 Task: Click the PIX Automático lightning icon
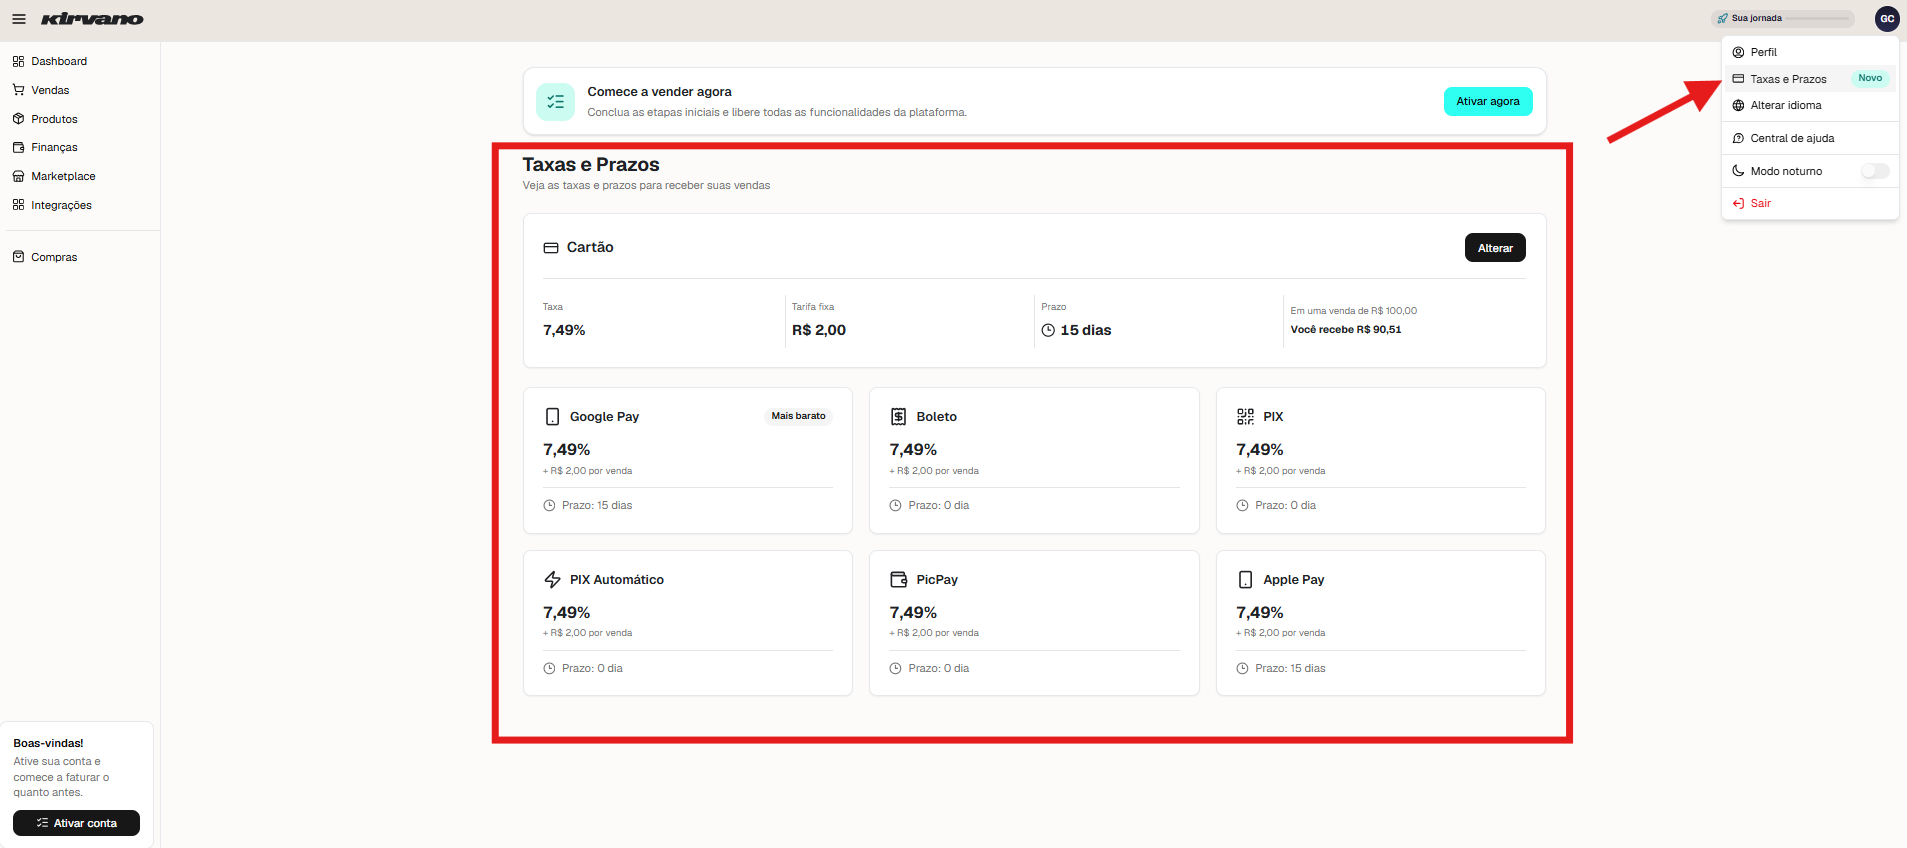coord(552,580)
